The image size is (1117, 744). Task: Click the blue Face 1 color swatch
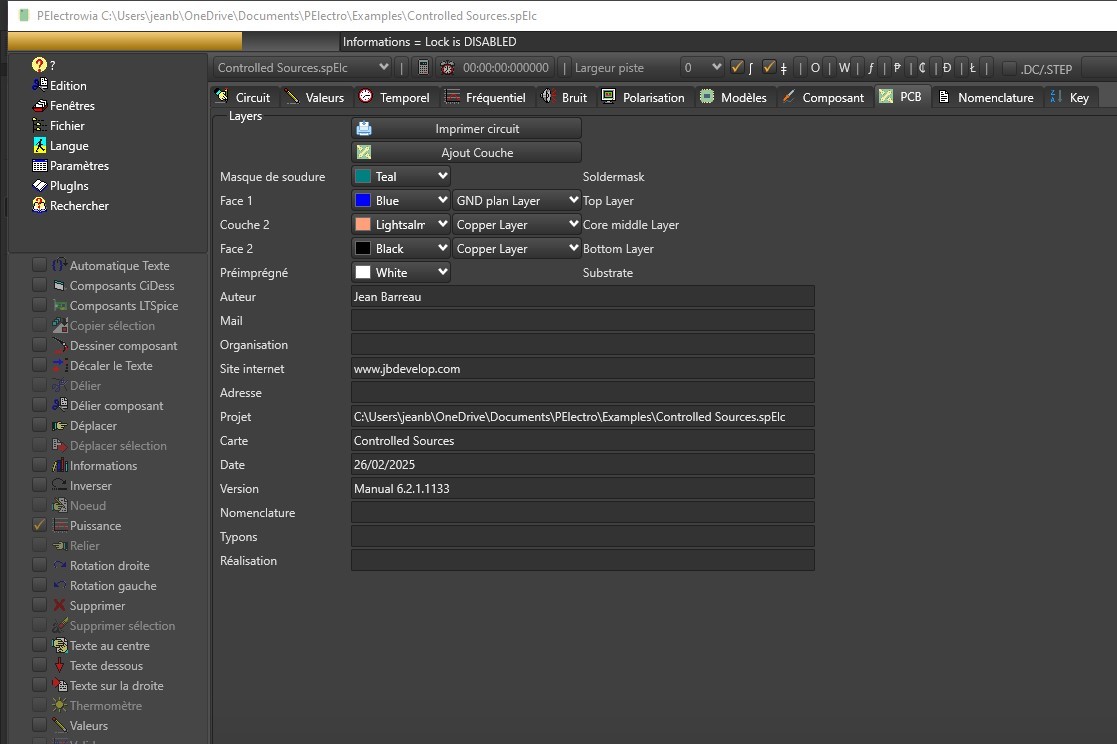[363, 201]
